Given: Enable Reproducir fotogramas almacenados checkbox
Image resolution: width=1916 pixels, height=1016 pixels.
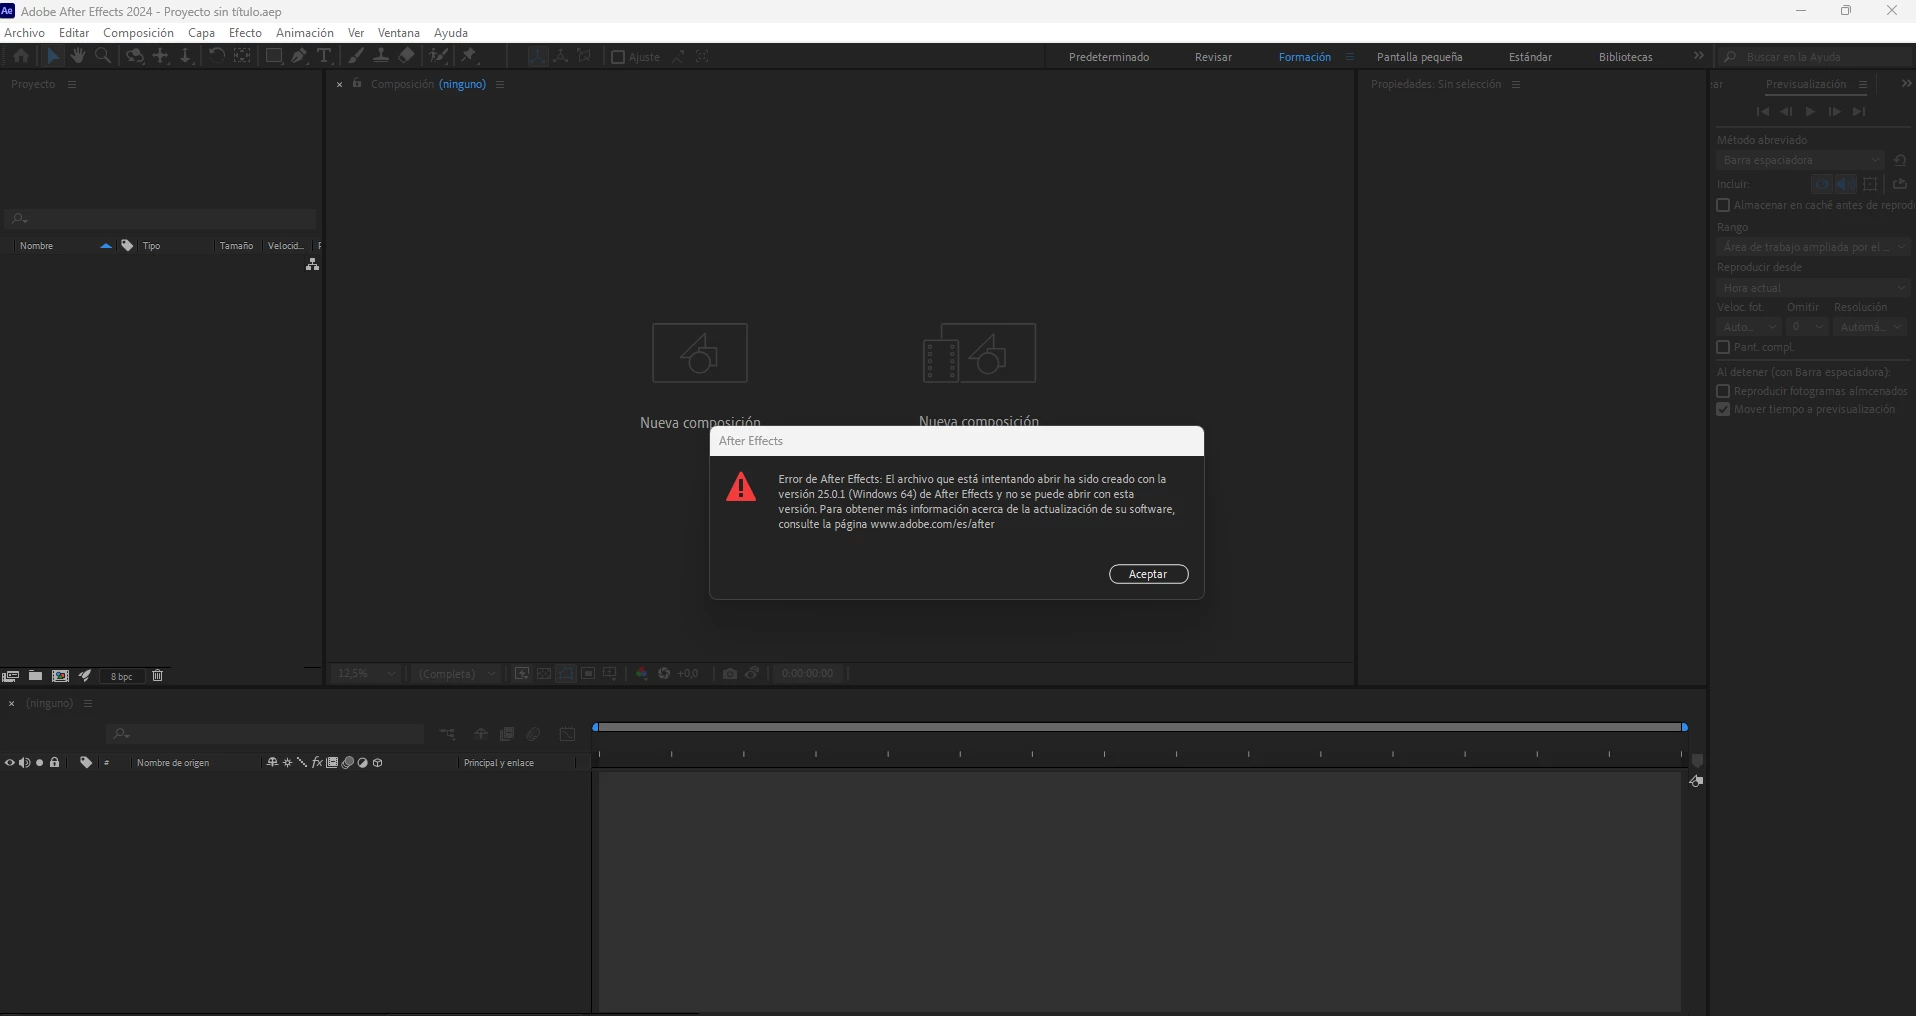Looking at the screenshot, I should pyautogui.click(x=1723, y=391).
